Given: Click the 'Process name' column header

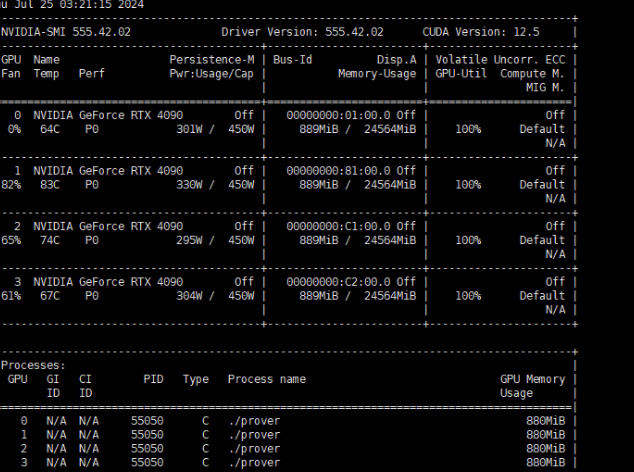Looking at the screenshot, I should (x=267, y=379).
